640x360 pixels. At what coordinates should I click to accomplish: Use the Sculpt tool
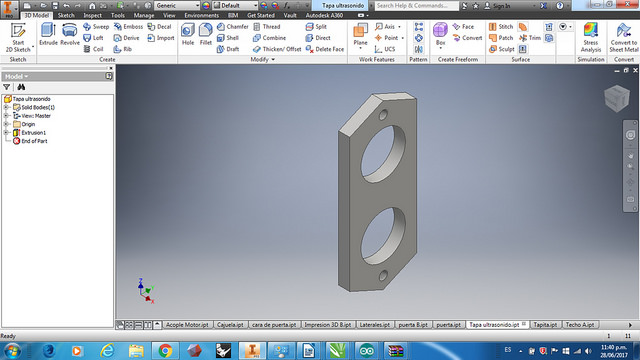(502, 49)
